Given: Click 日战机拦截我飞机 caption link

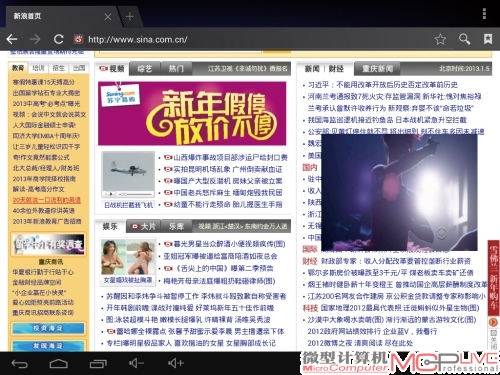Looking at the screenshot, I should (128, 205).
